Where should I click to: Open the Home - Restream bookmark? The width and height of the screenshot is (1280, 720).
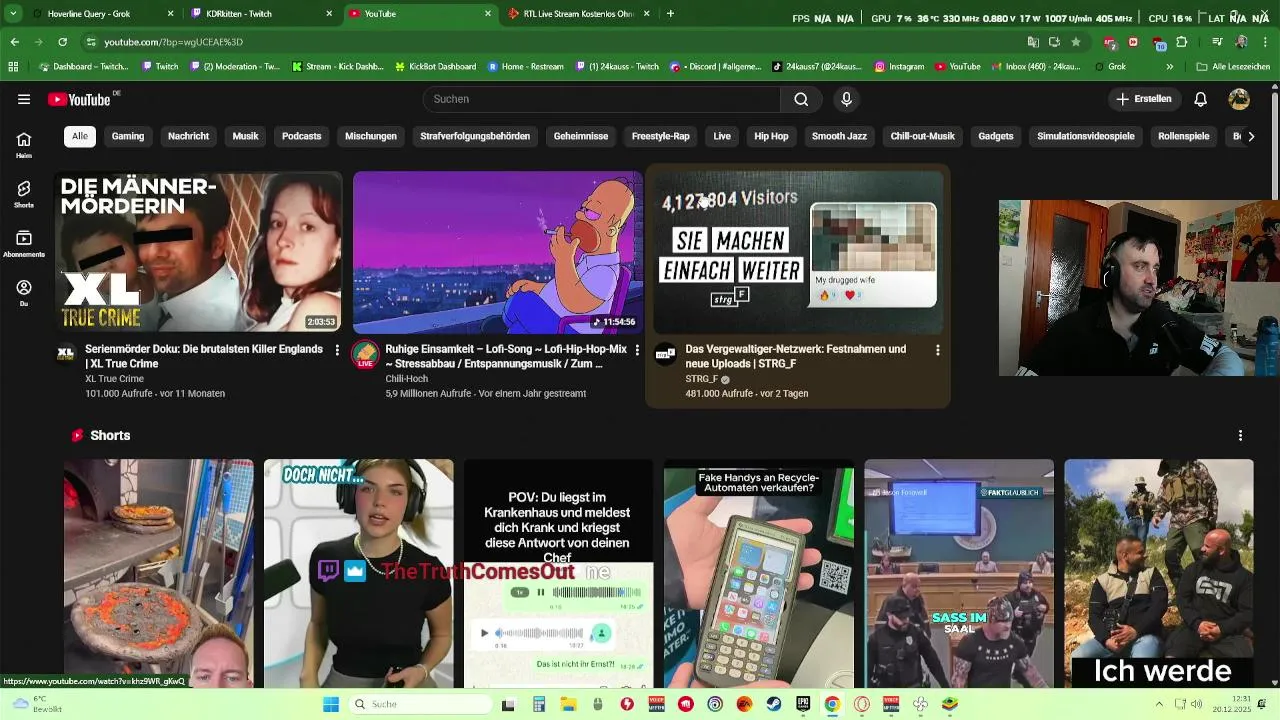pyautogui.click(x=526, y=67)
